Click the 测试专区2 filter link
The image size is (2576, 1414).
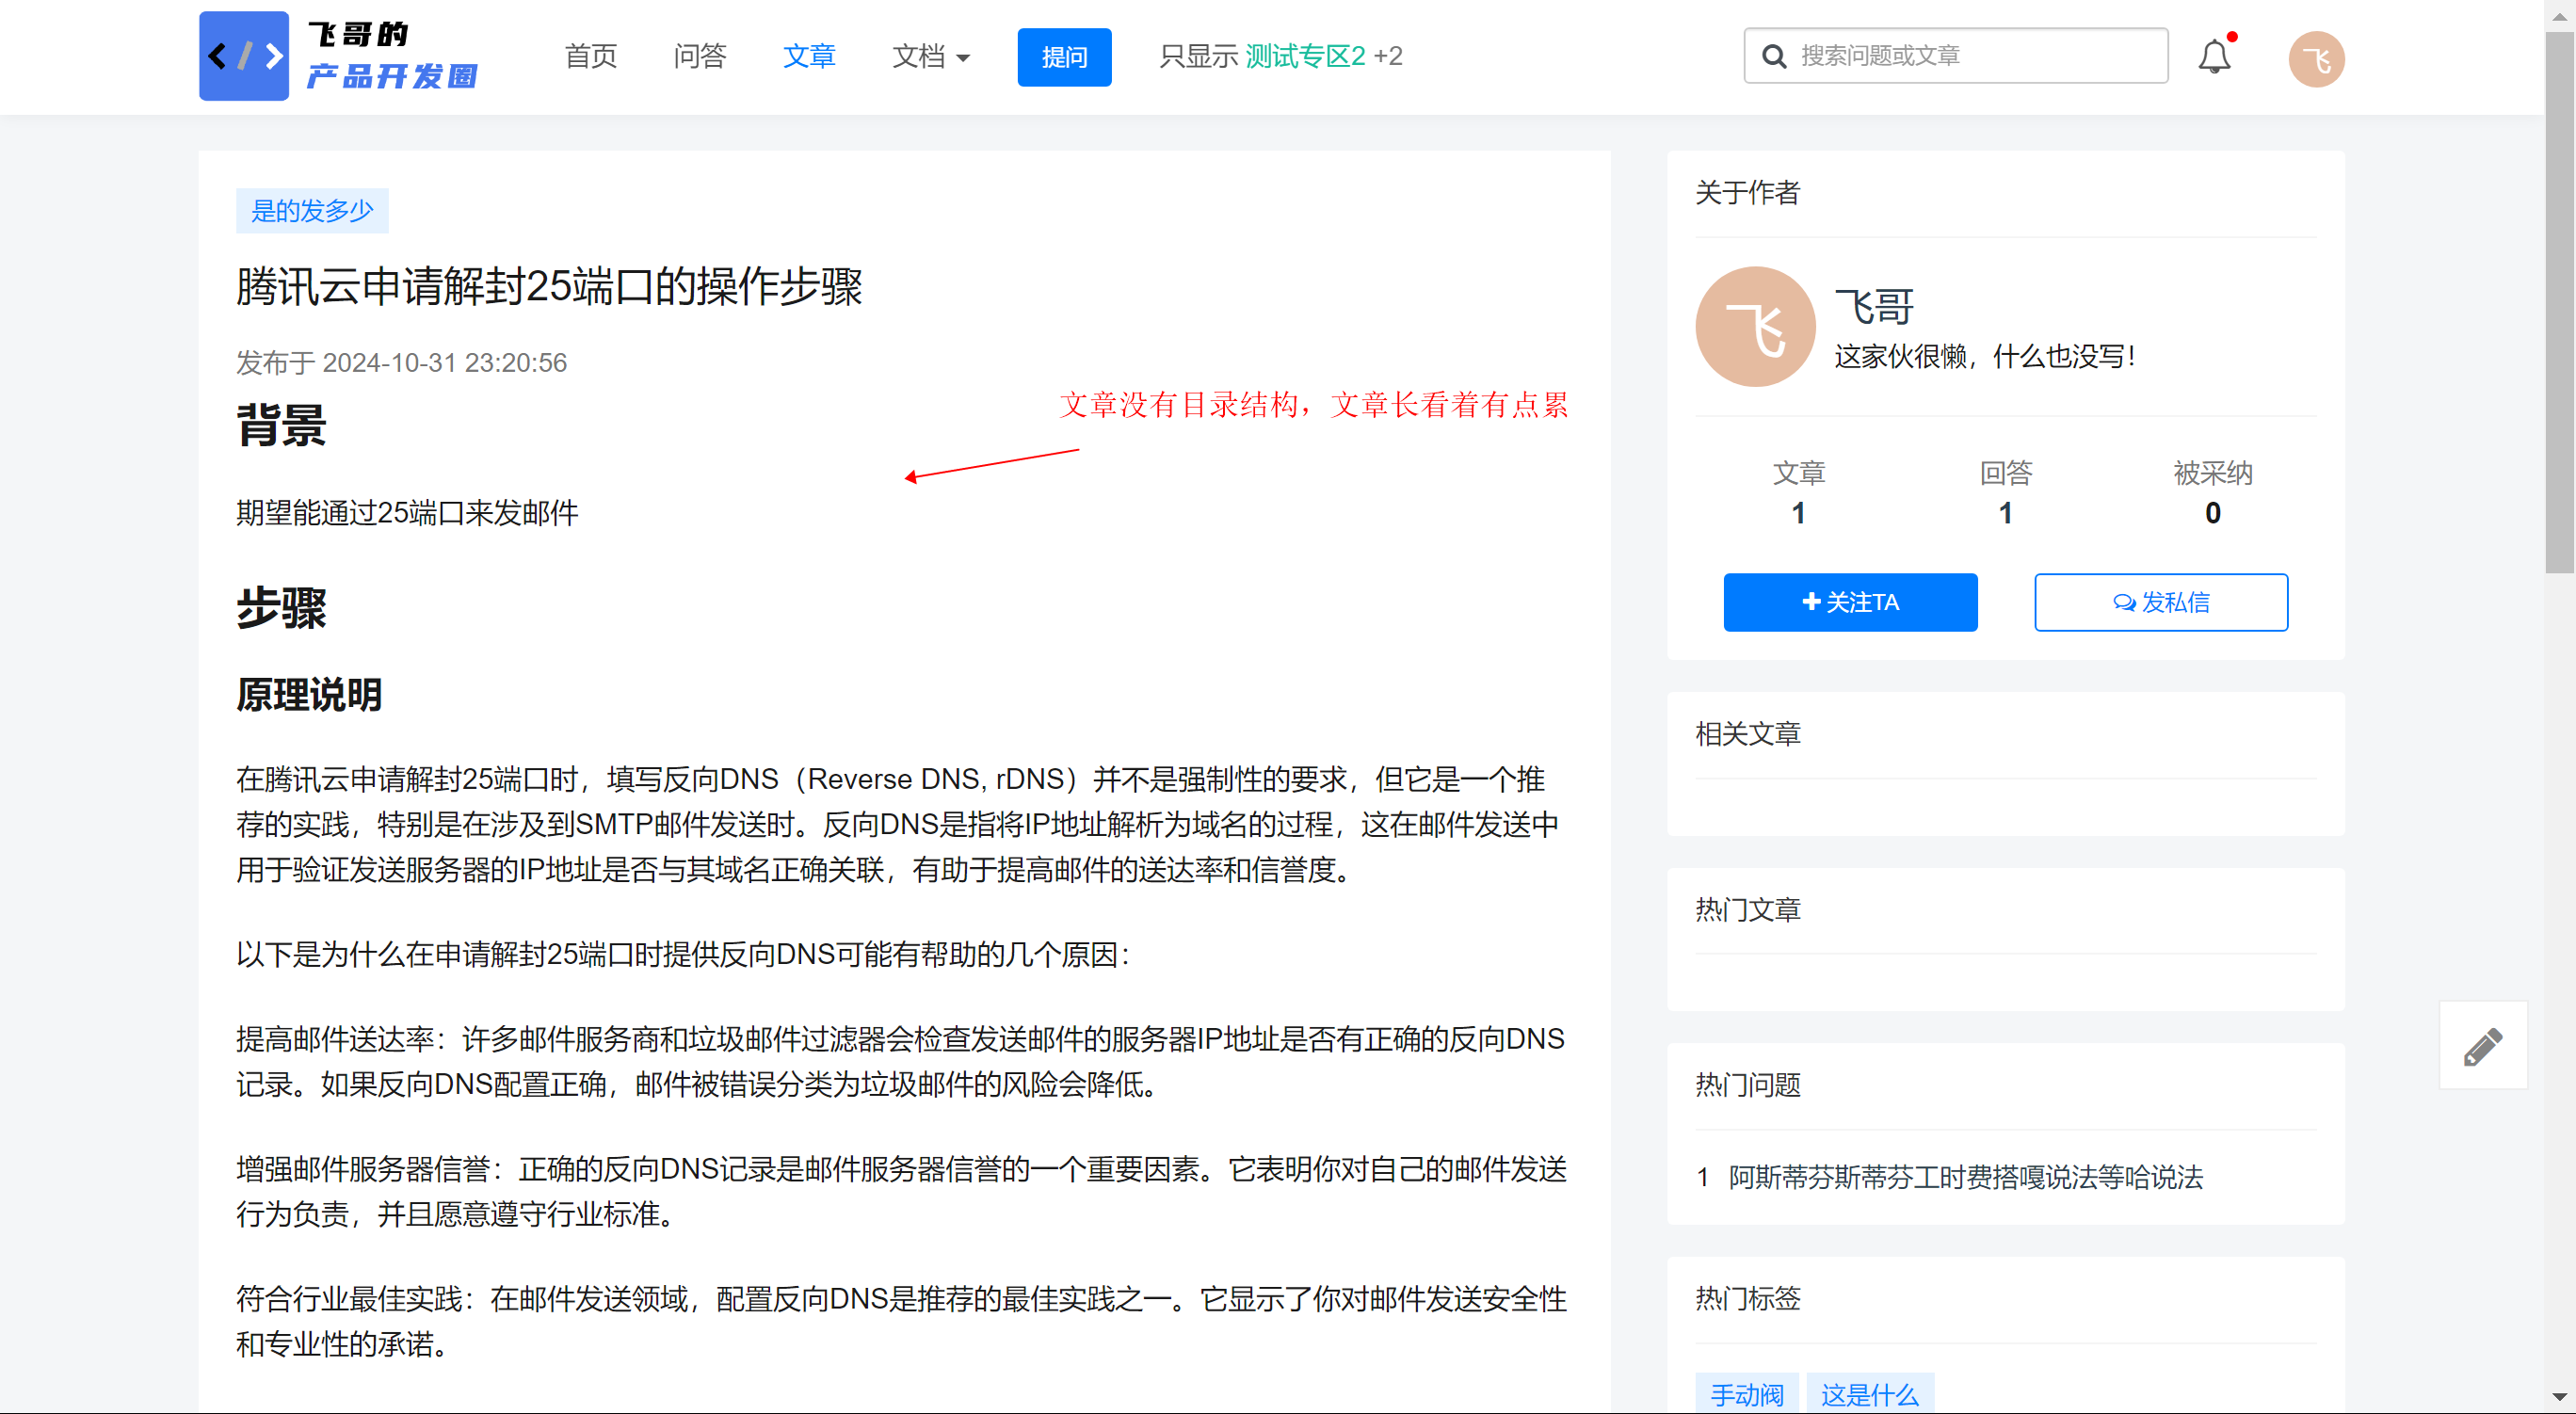1305,56
